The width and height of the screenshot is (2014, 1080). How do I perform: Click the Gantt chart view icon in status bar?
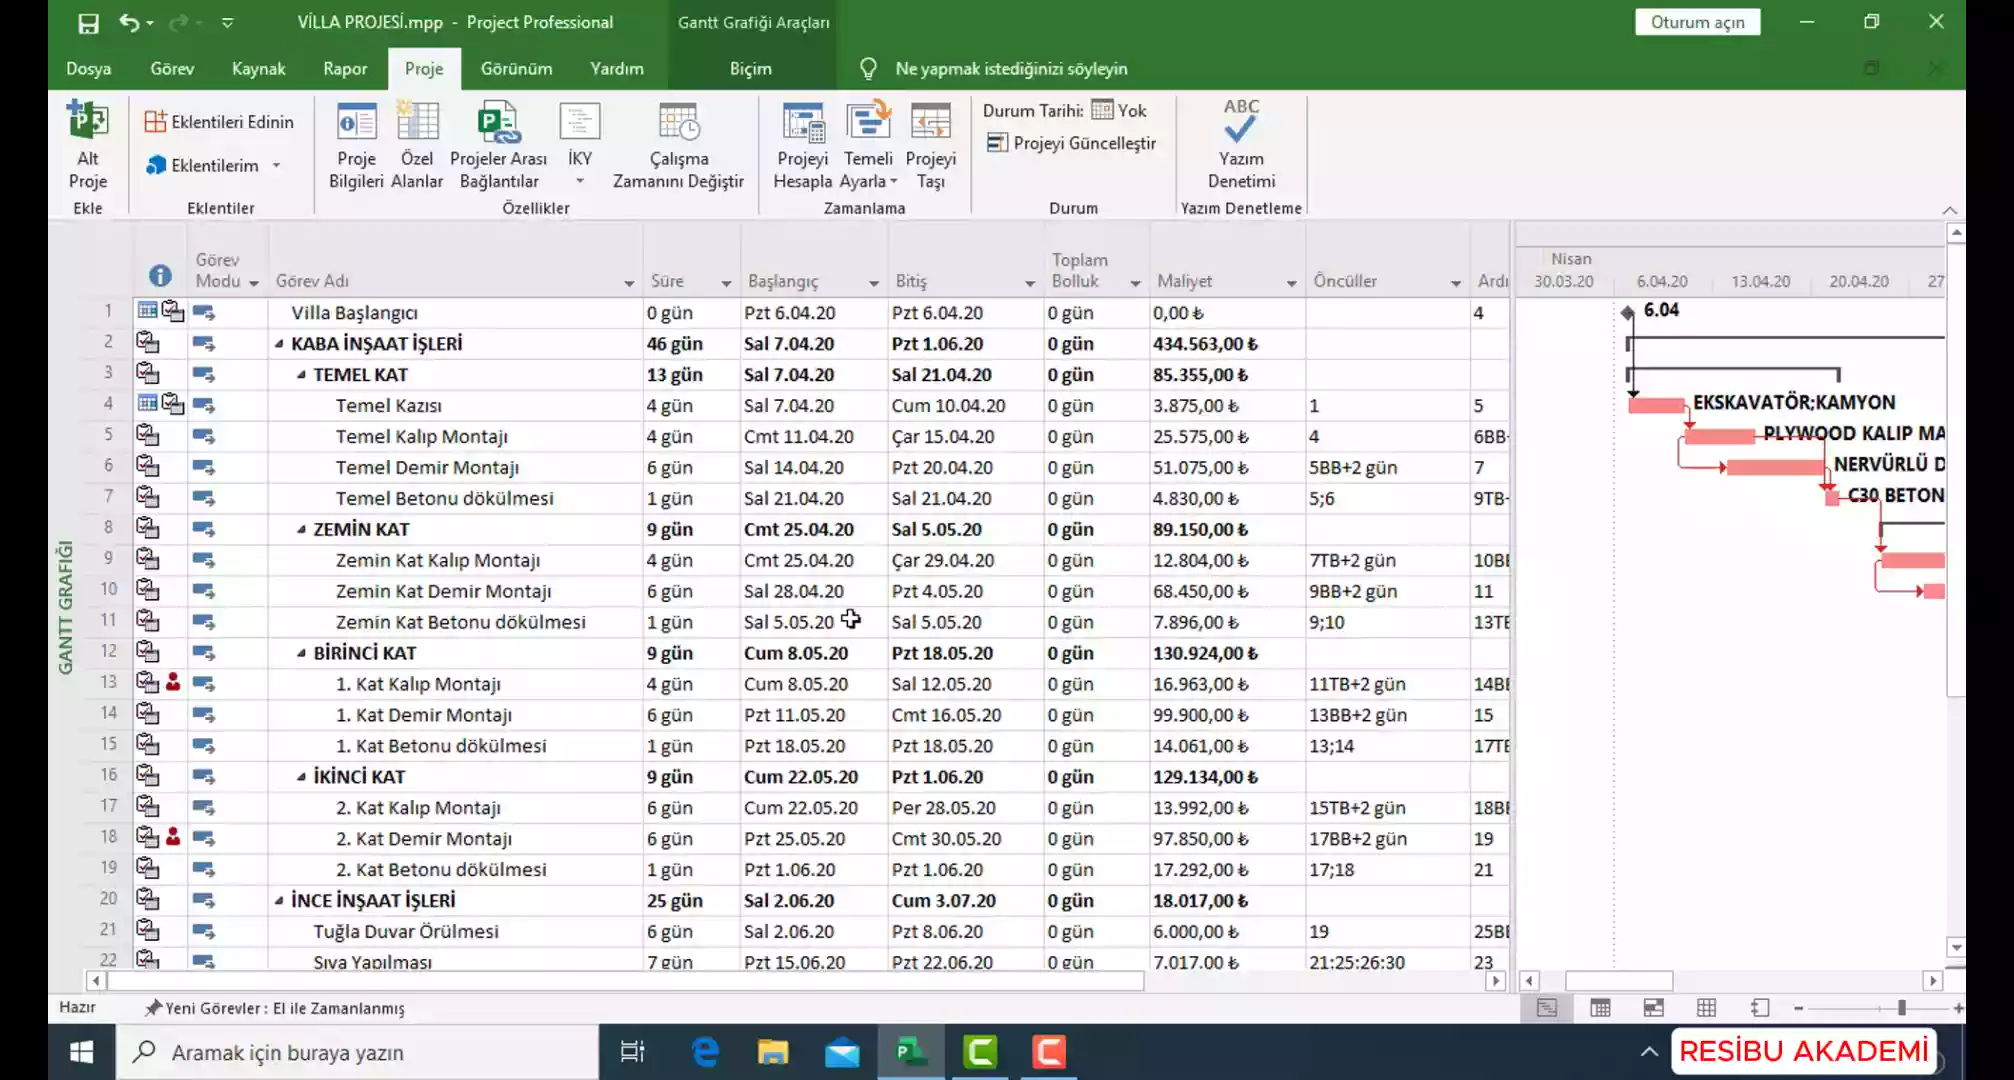pyautogui.click(x=1547, y=1008)
